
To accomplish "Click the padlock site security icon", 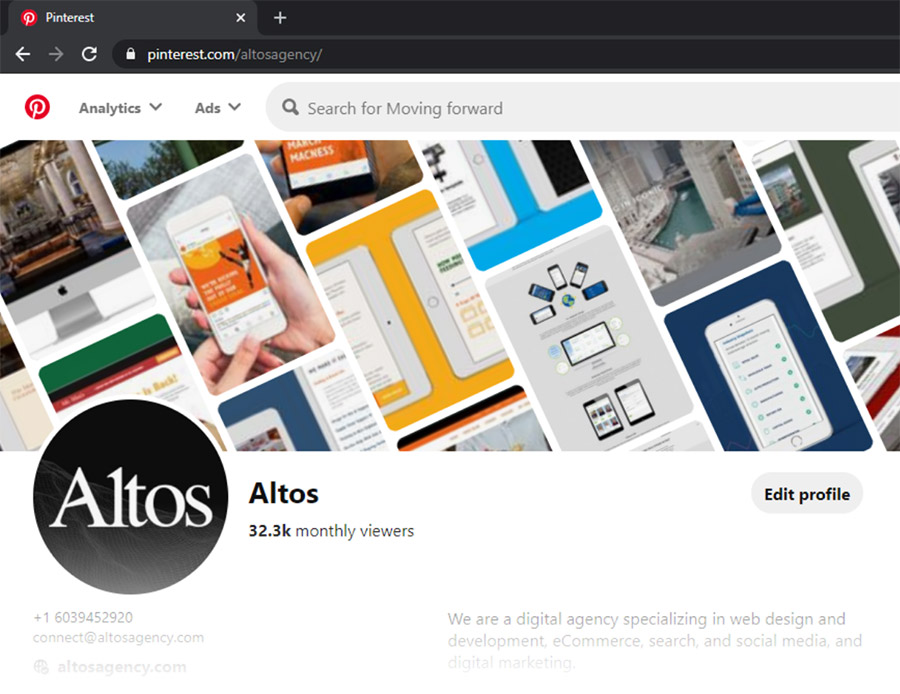I will pyautogui.click(x=131, y=54).
